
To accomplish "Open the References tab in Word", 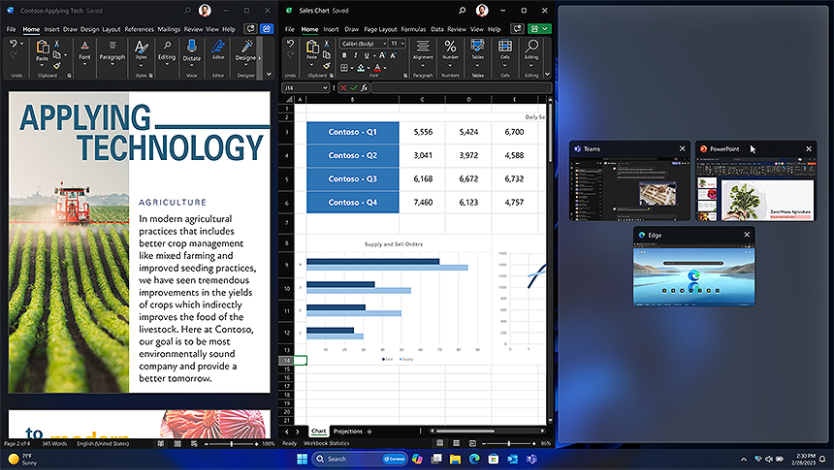I will [x=139, y=29].
